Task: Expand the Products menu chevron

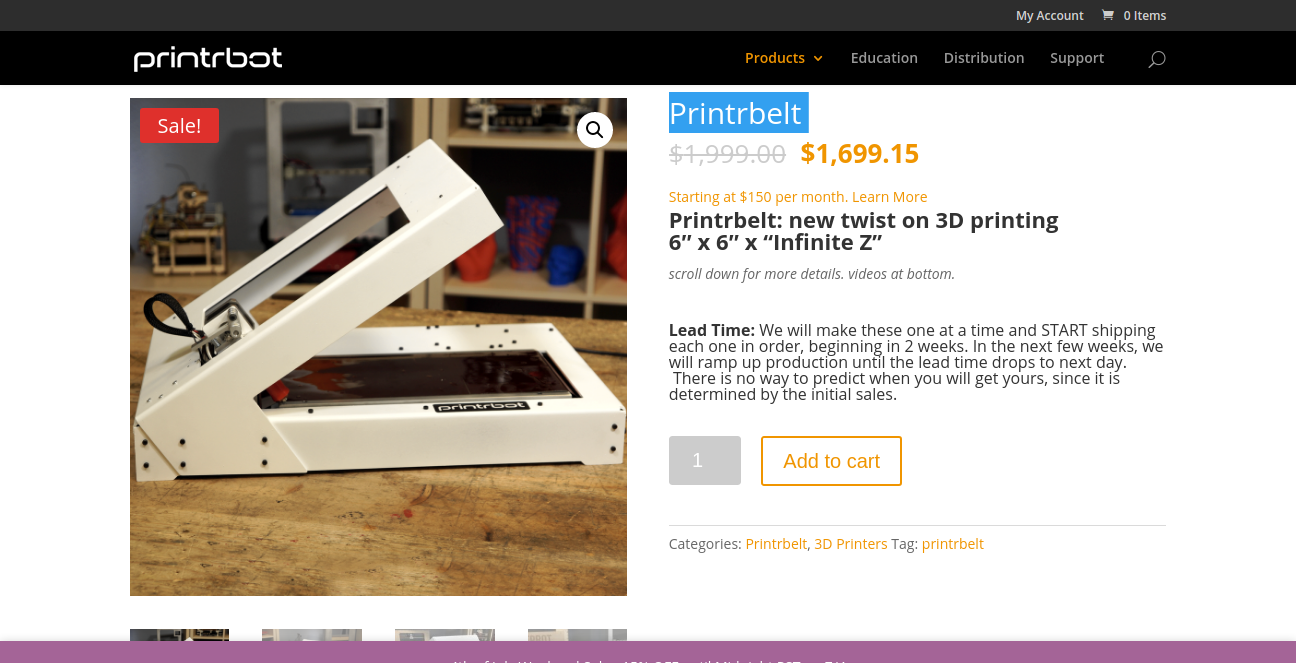Action: pos(818,59)
